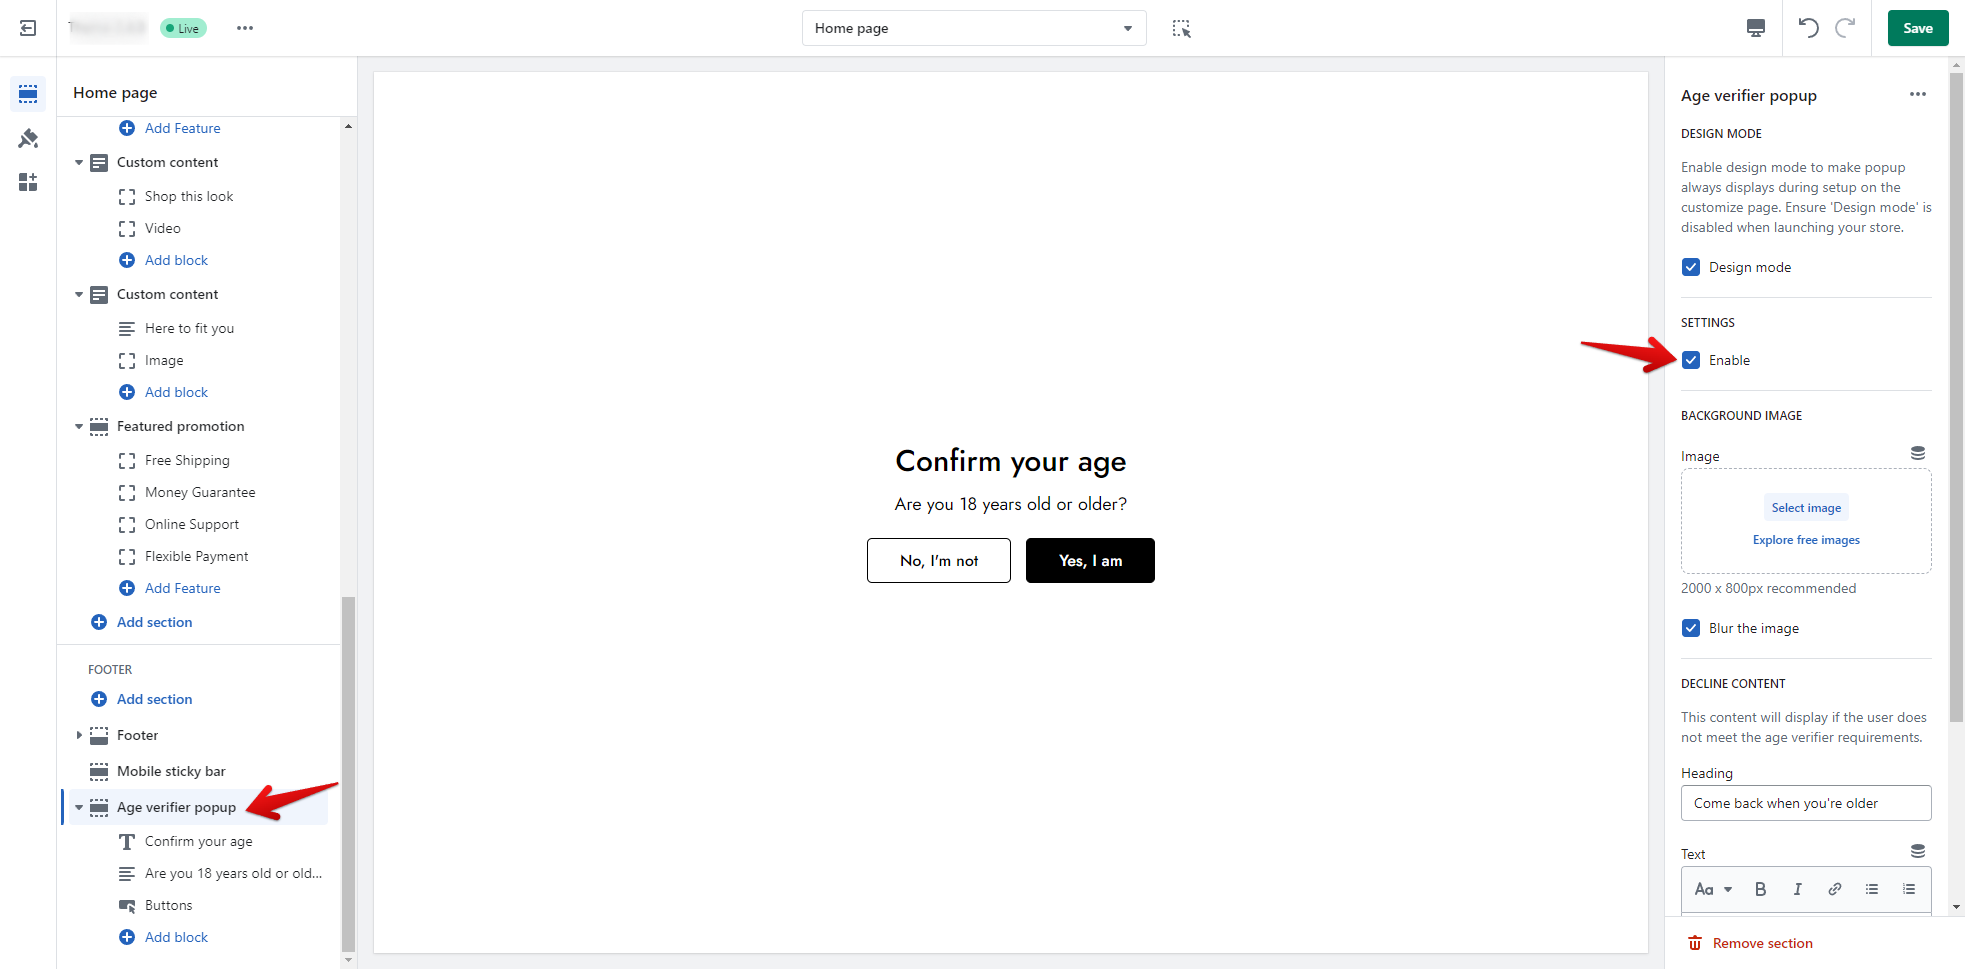The image size is (1965, 969).
Task: Click plus icon for footer Add section
Action: tap(99, 699)
